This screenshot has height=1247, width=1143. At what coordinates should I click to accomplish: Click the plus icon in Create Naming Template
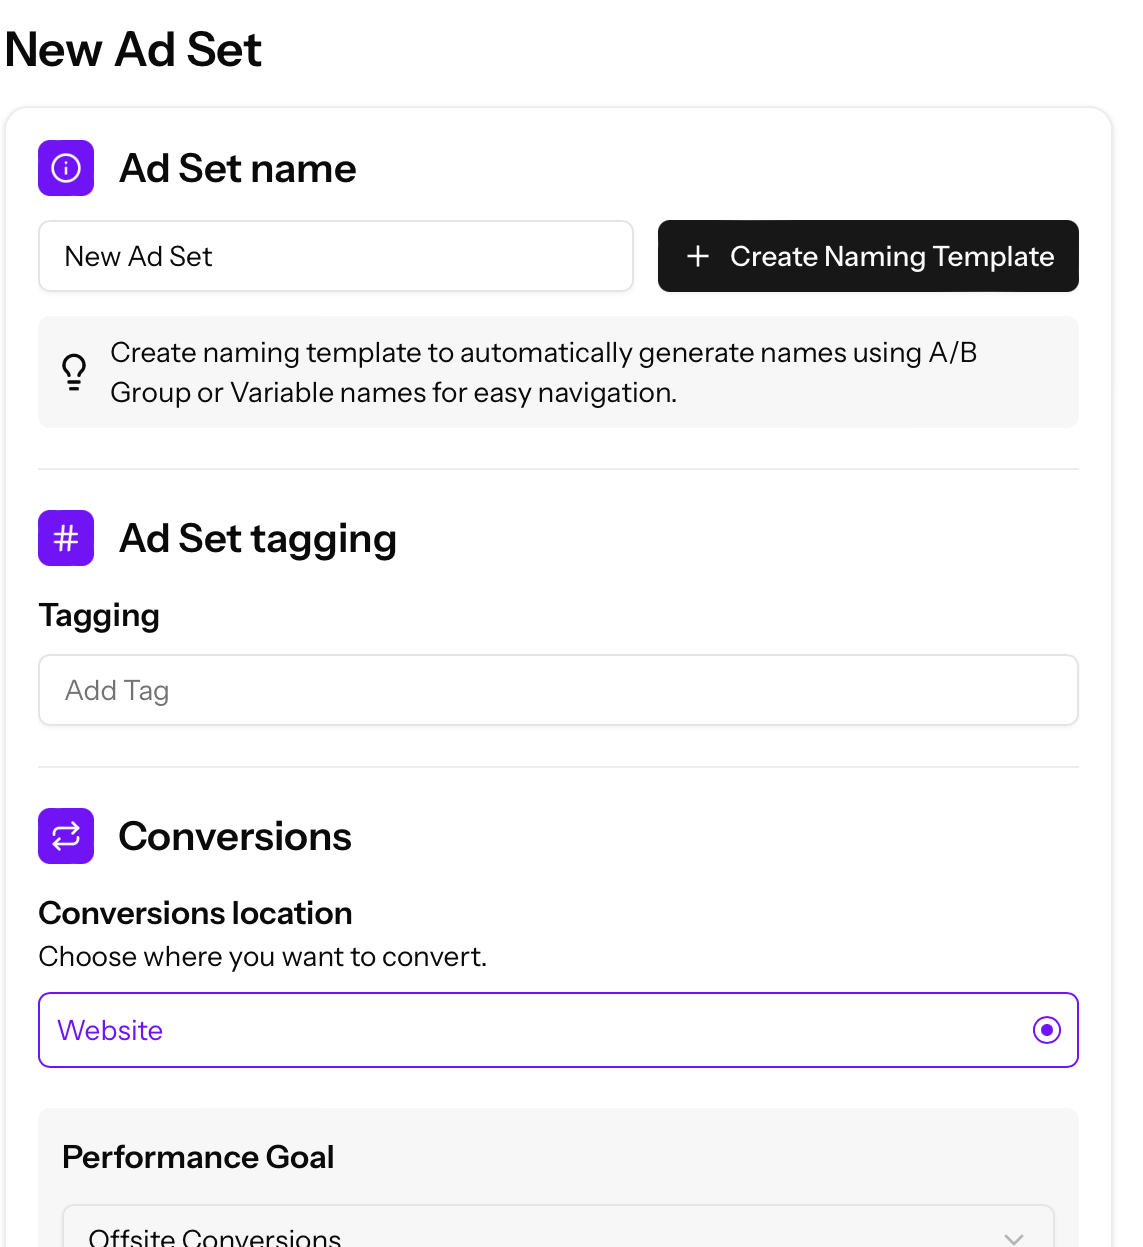[x=698, y=256]
